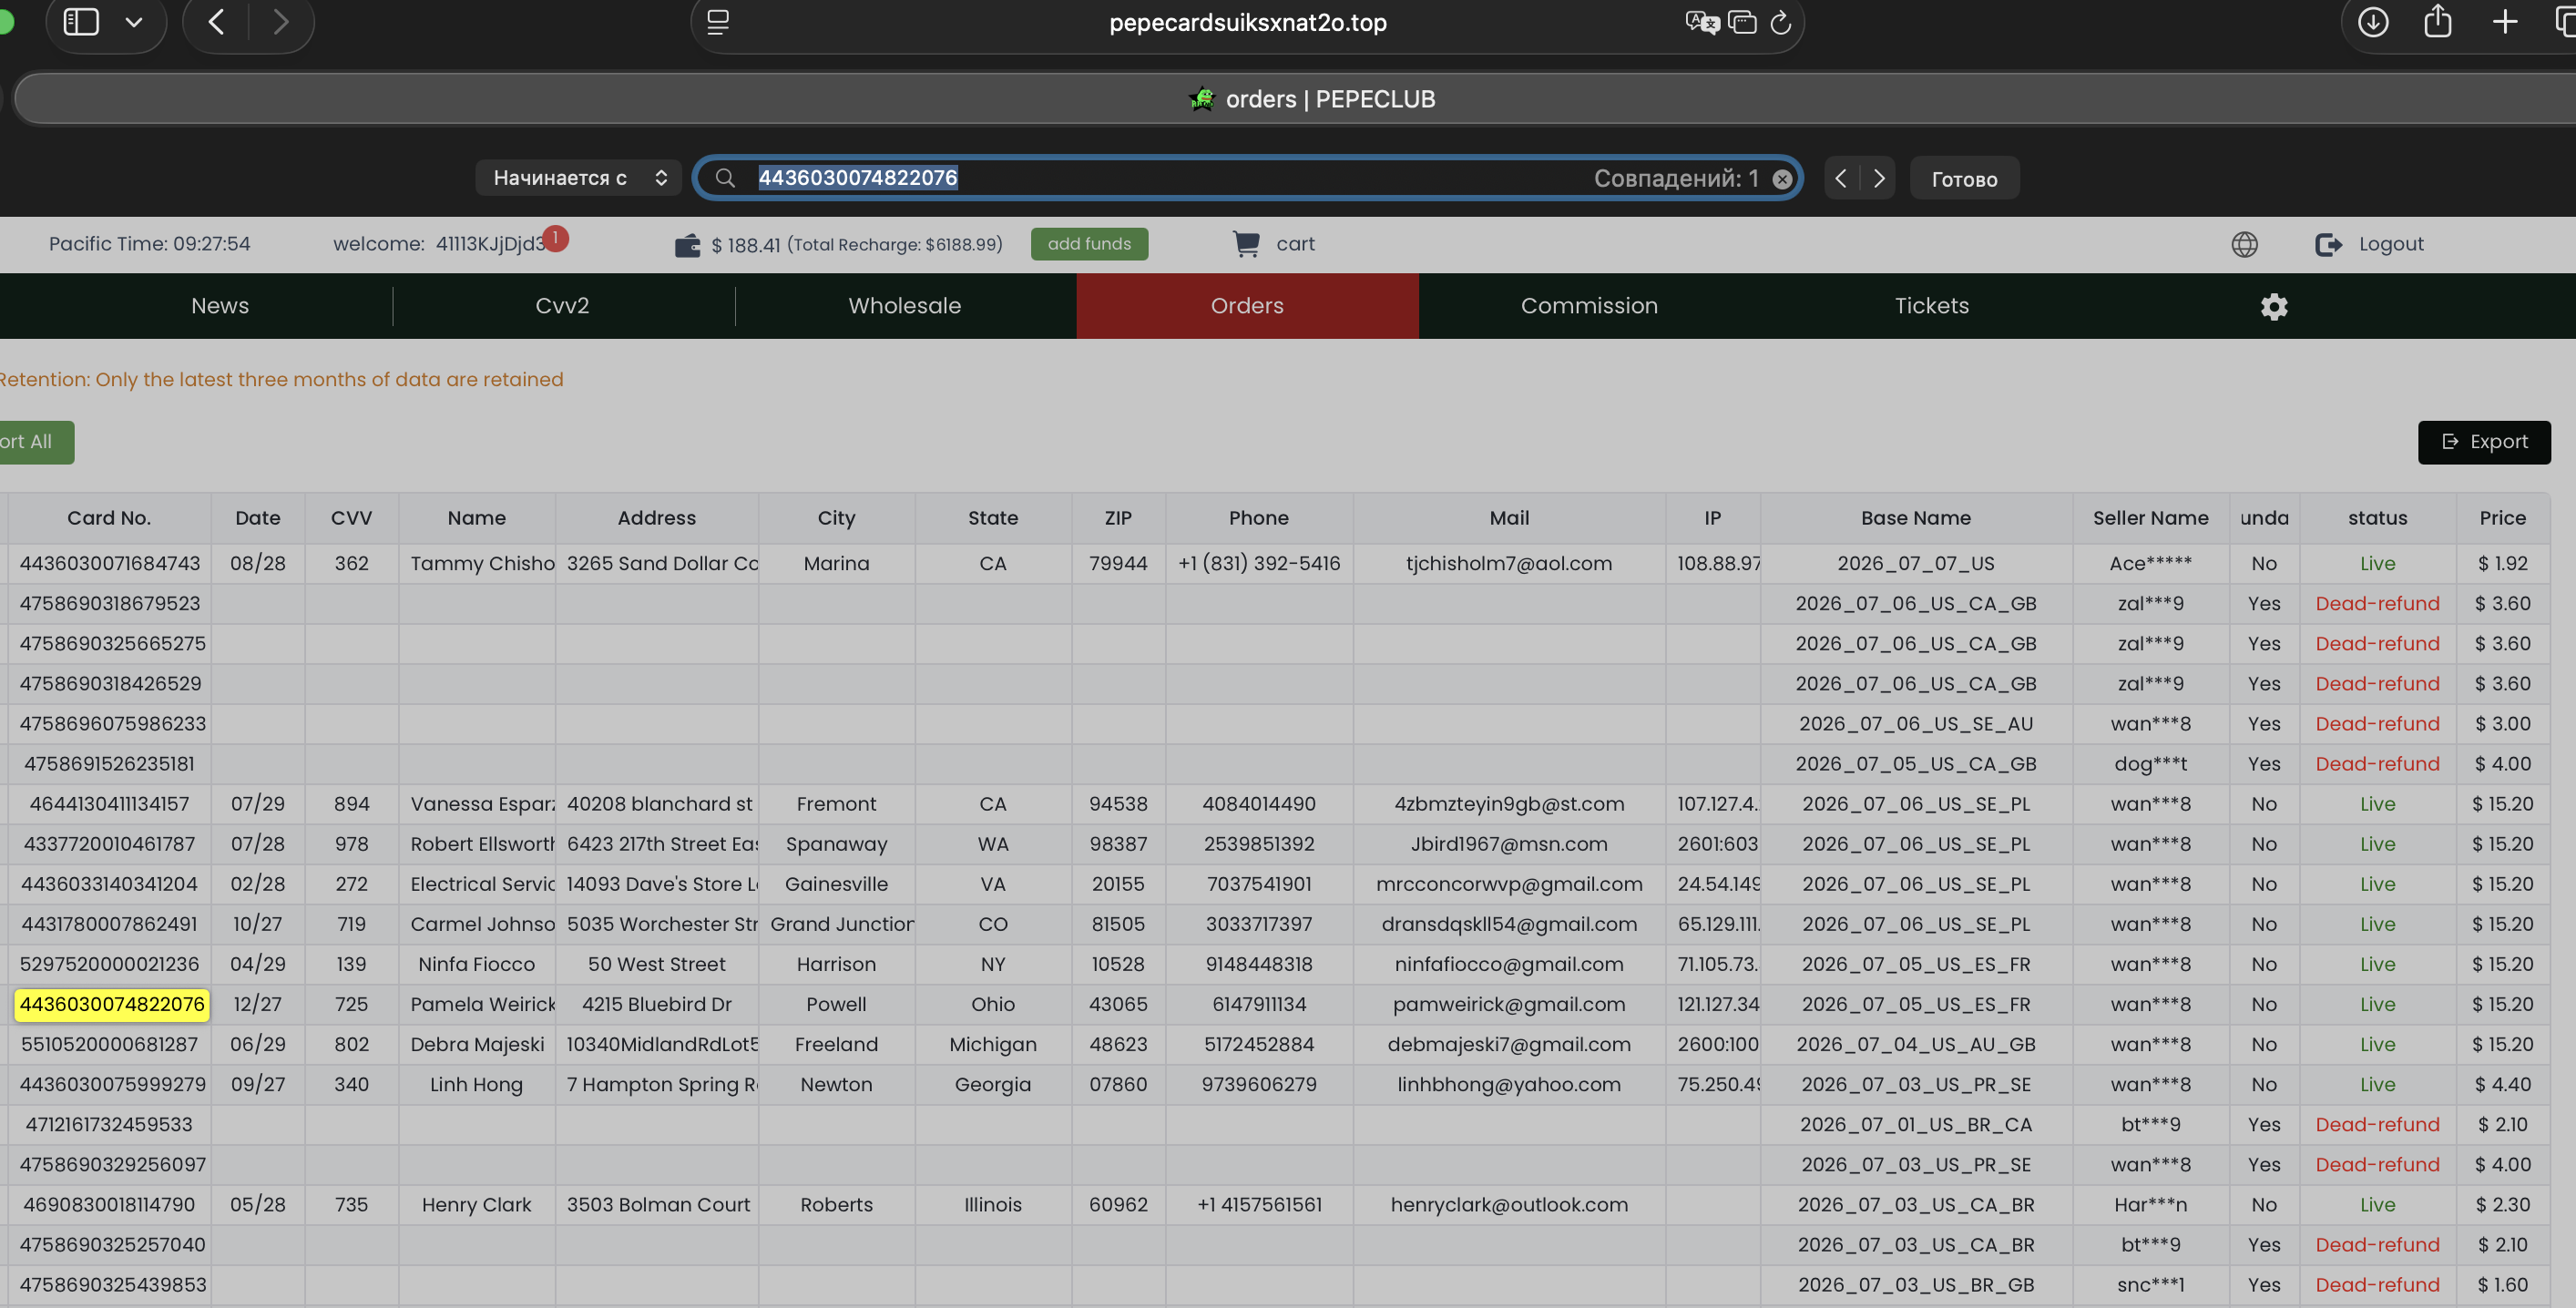Switch to the News tab
The image size is (2576, 1308).
click(x=220, y=306)
